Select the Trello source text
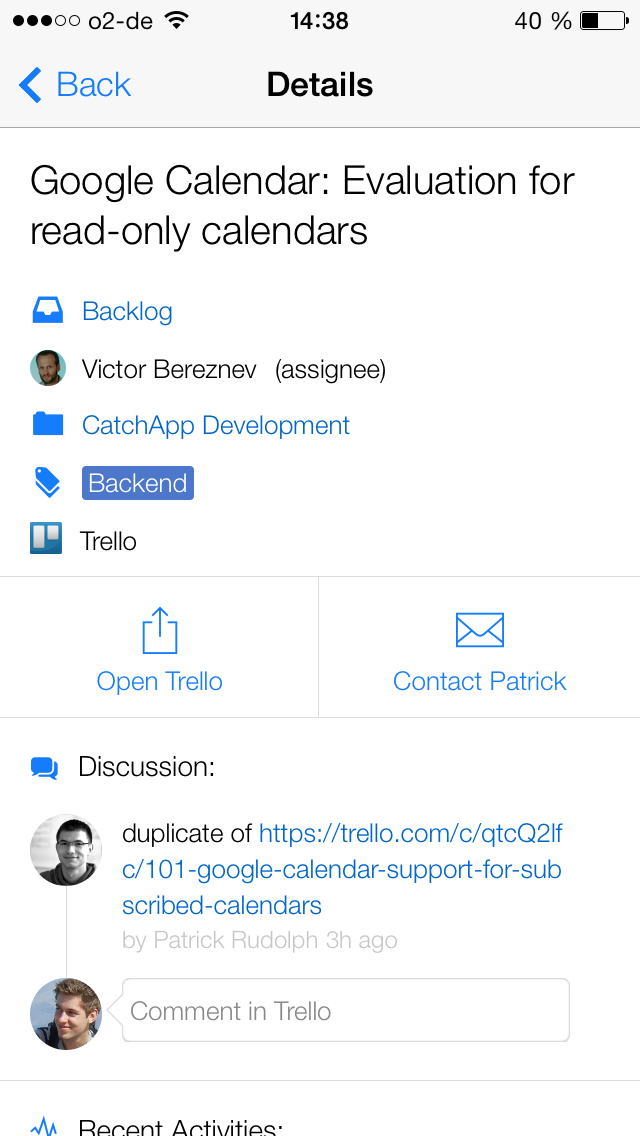 (x=108, y=541)
